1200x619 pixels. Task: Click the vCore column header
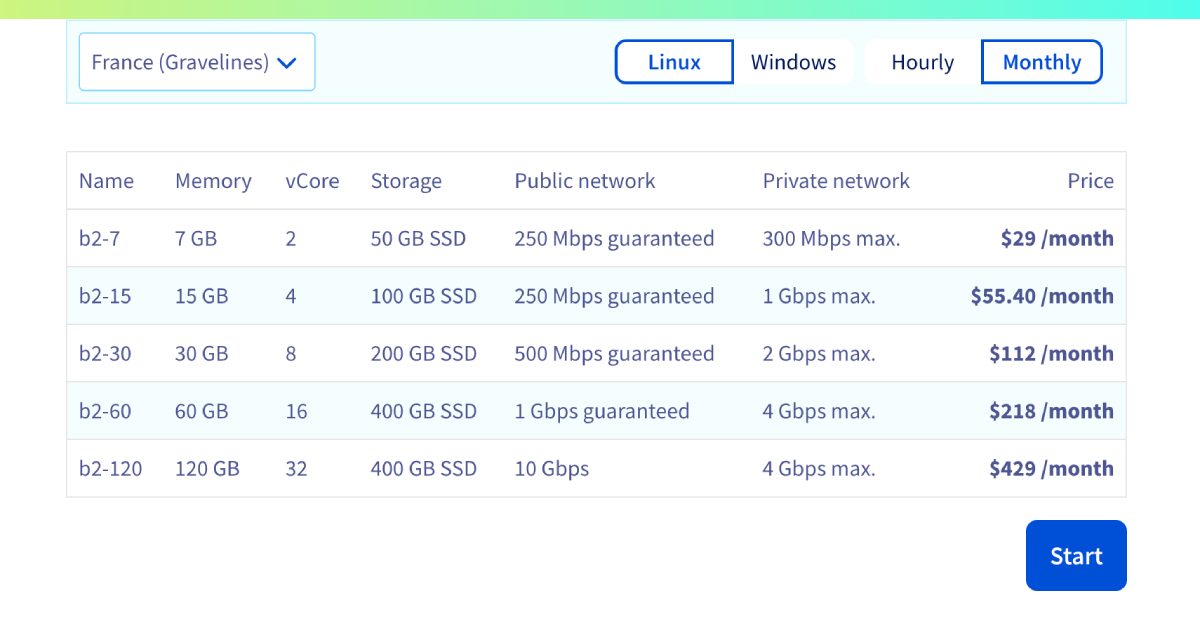[x=312, y=181]
